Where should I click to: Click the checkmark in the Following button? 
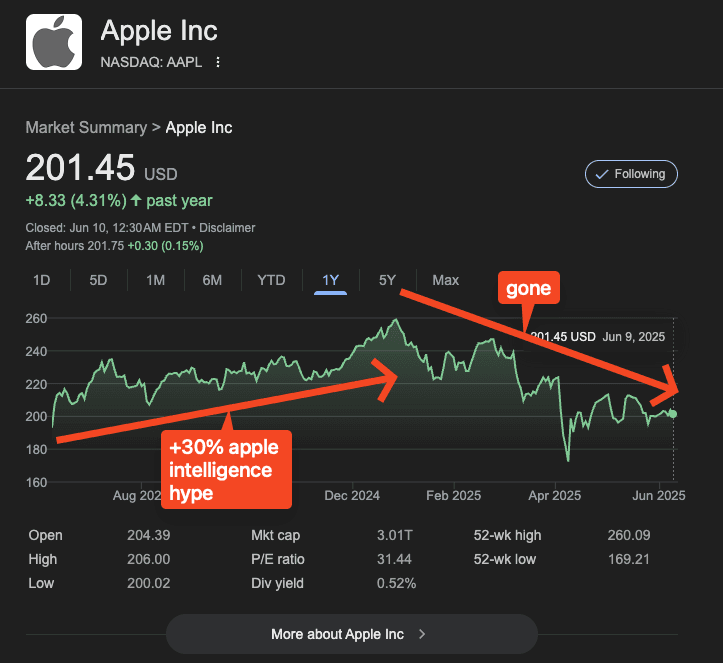point(601,174)
